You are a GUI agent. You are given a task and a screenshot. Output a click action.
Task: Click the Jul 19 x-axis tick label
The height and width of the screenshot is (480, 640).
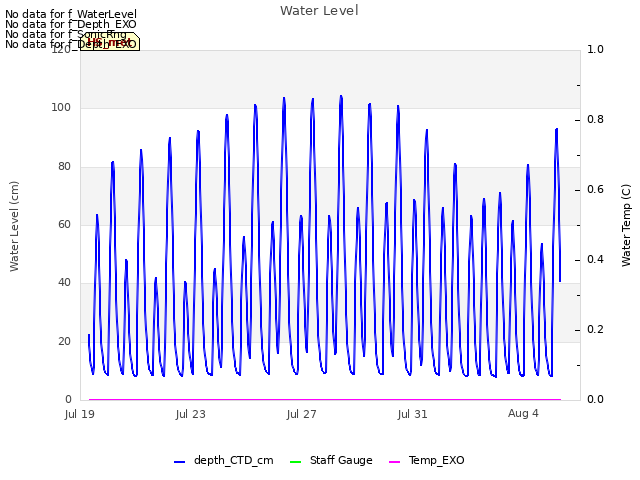(x=80, y=414)
